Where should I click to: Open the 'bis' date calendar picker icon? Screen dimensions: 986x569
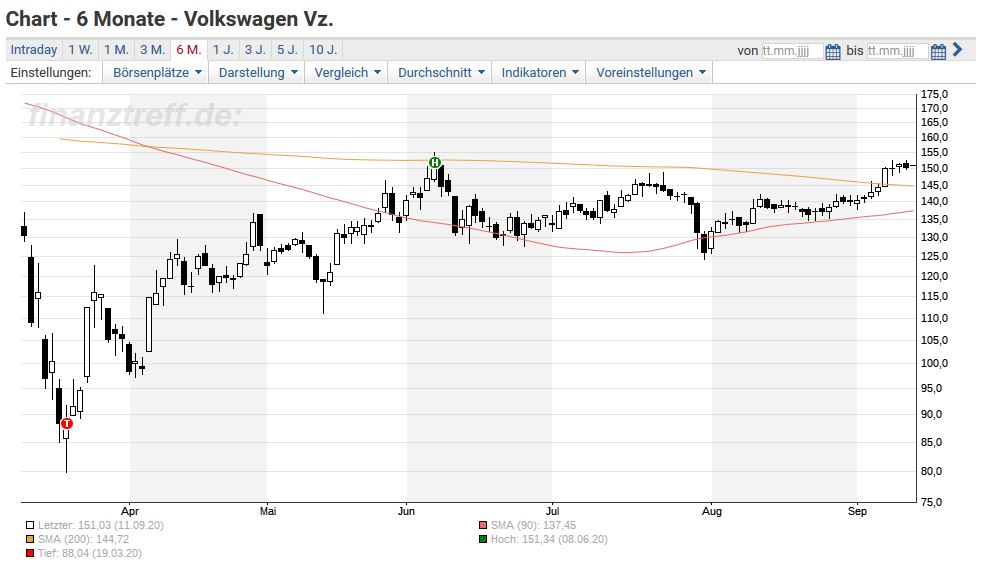pos(938,52)
